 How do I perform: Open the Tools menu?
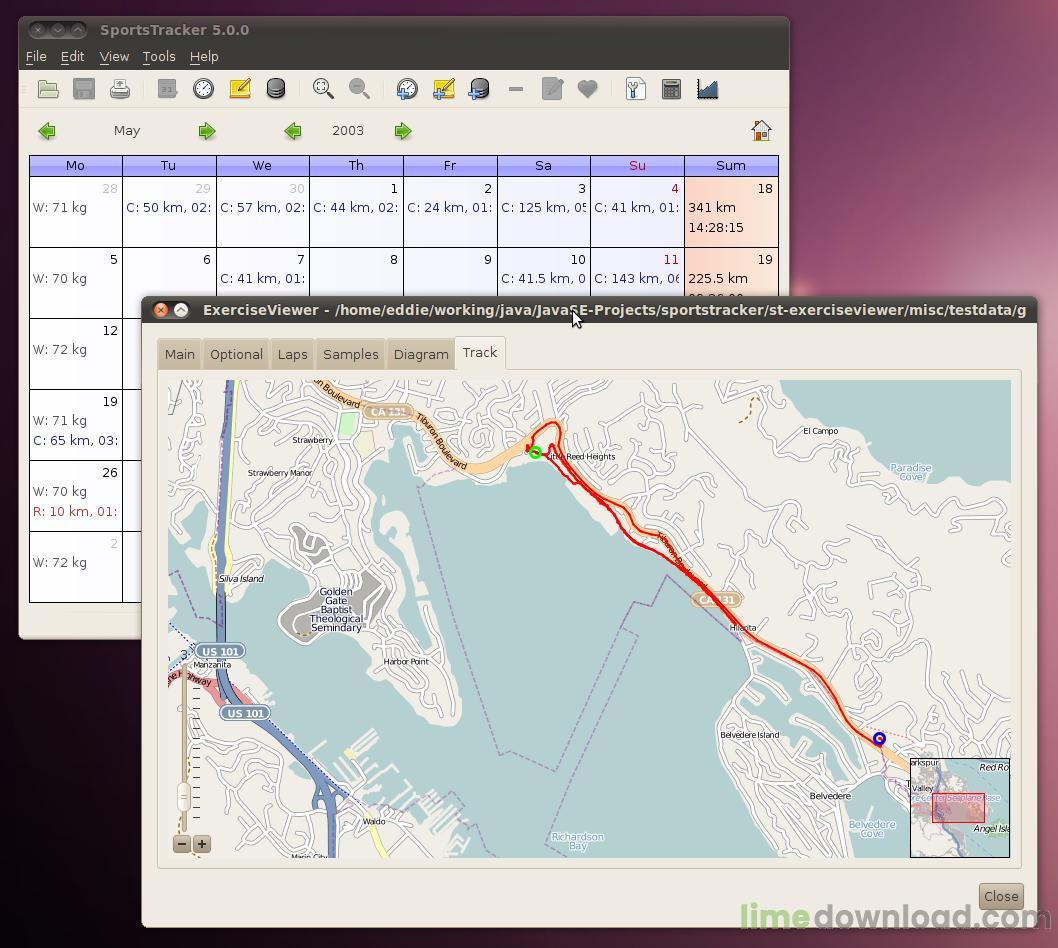point(159,57)
